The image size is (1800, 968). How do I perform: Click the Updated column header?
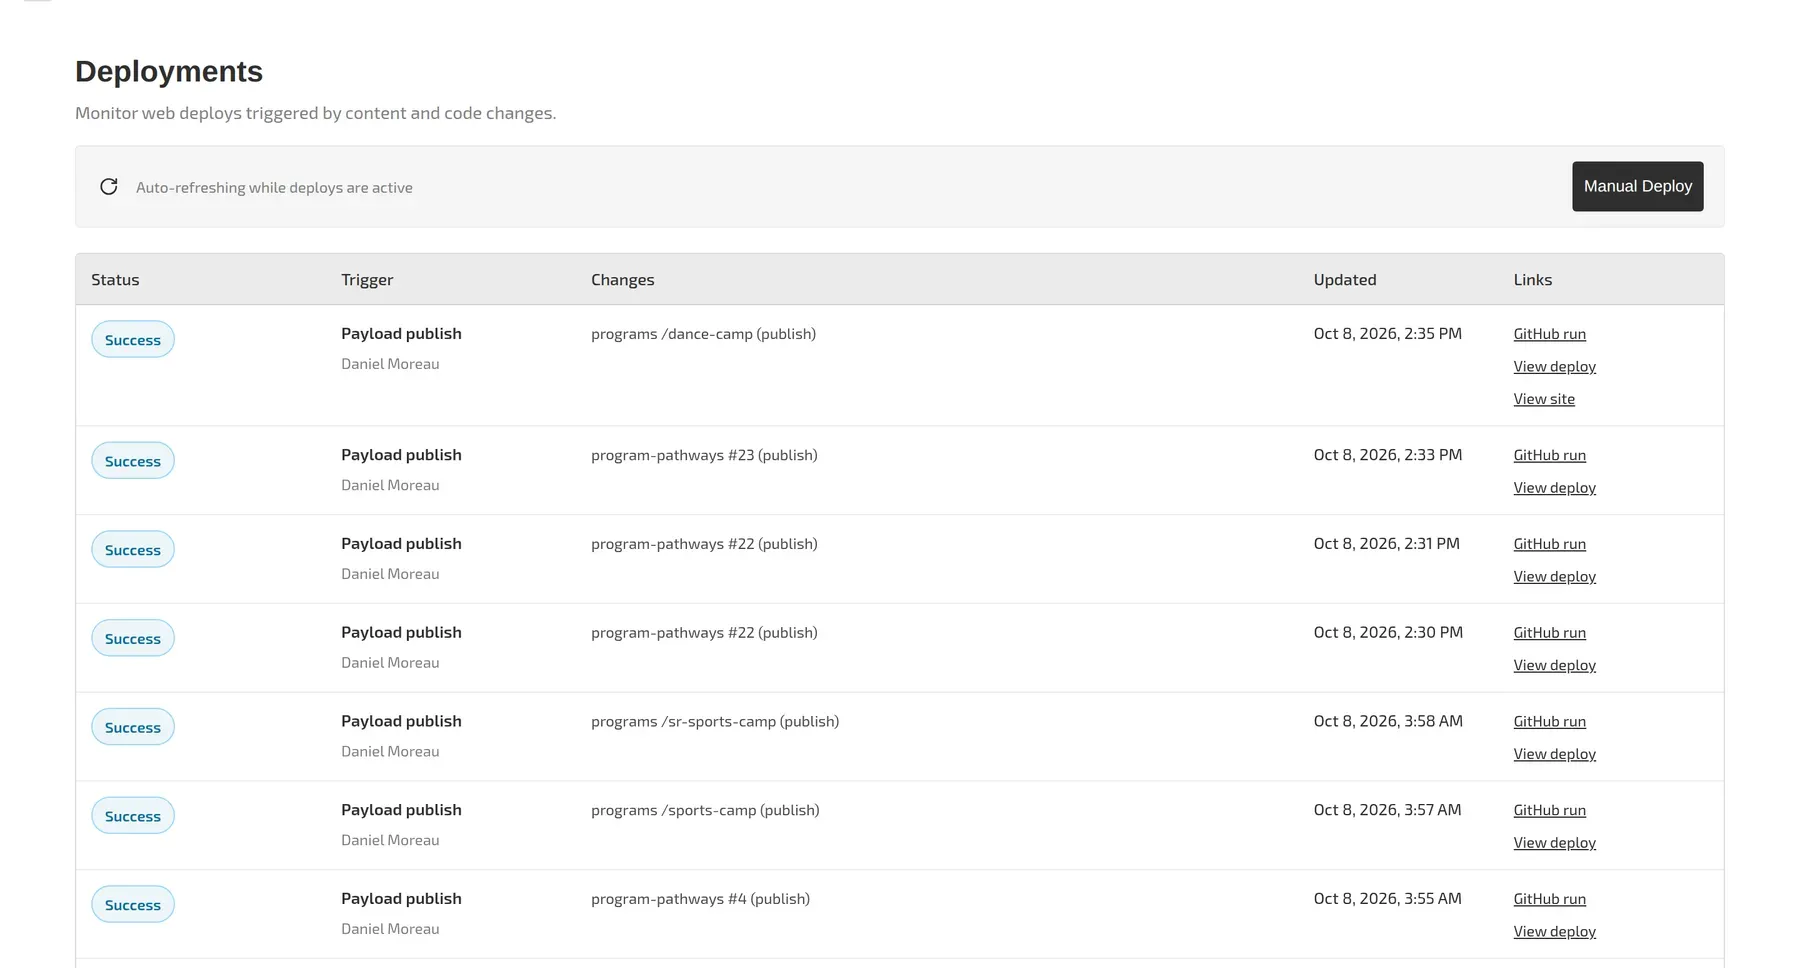[x=1344, y=280]
